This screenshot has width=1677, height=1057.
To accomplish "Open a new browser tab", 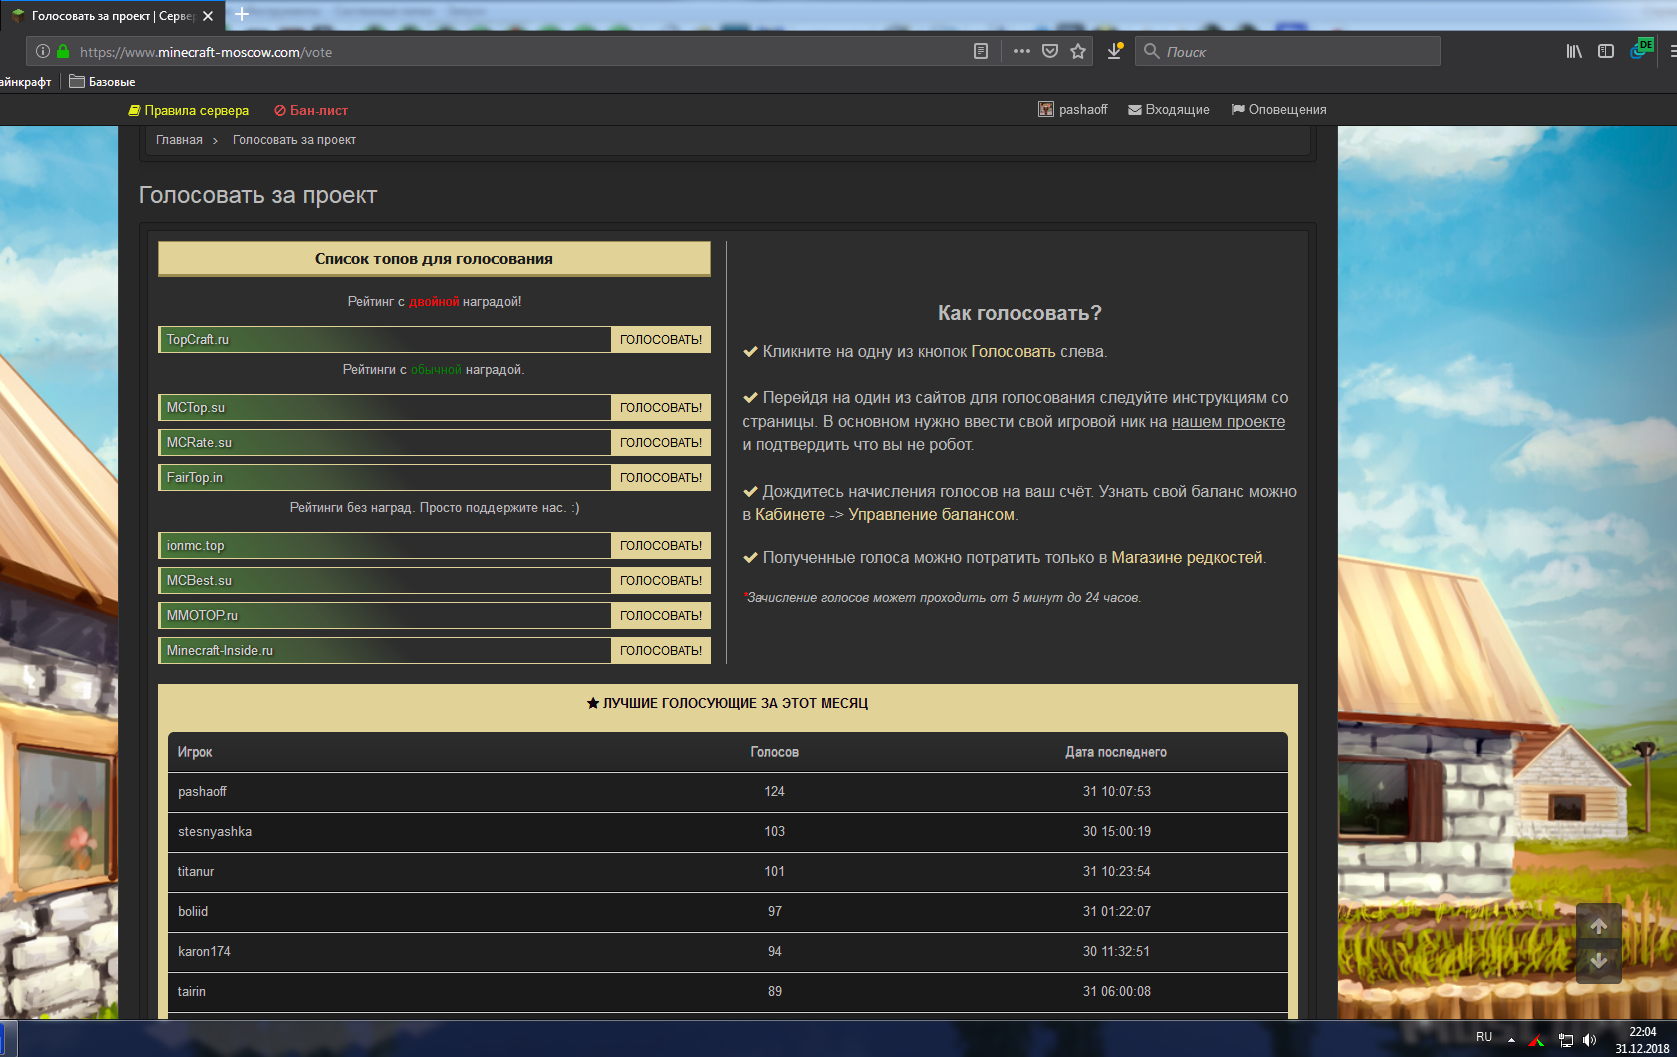I will [x=241, y=15].
